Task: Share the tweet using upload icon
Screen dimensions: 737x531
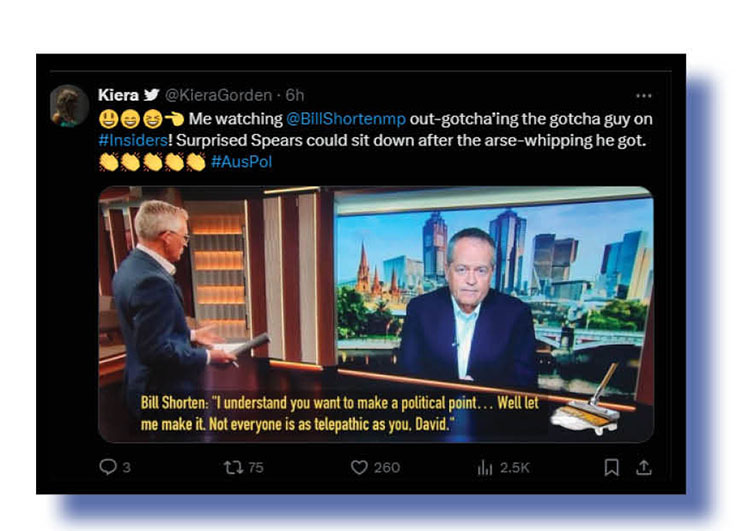Action: (x=644, y=467)
